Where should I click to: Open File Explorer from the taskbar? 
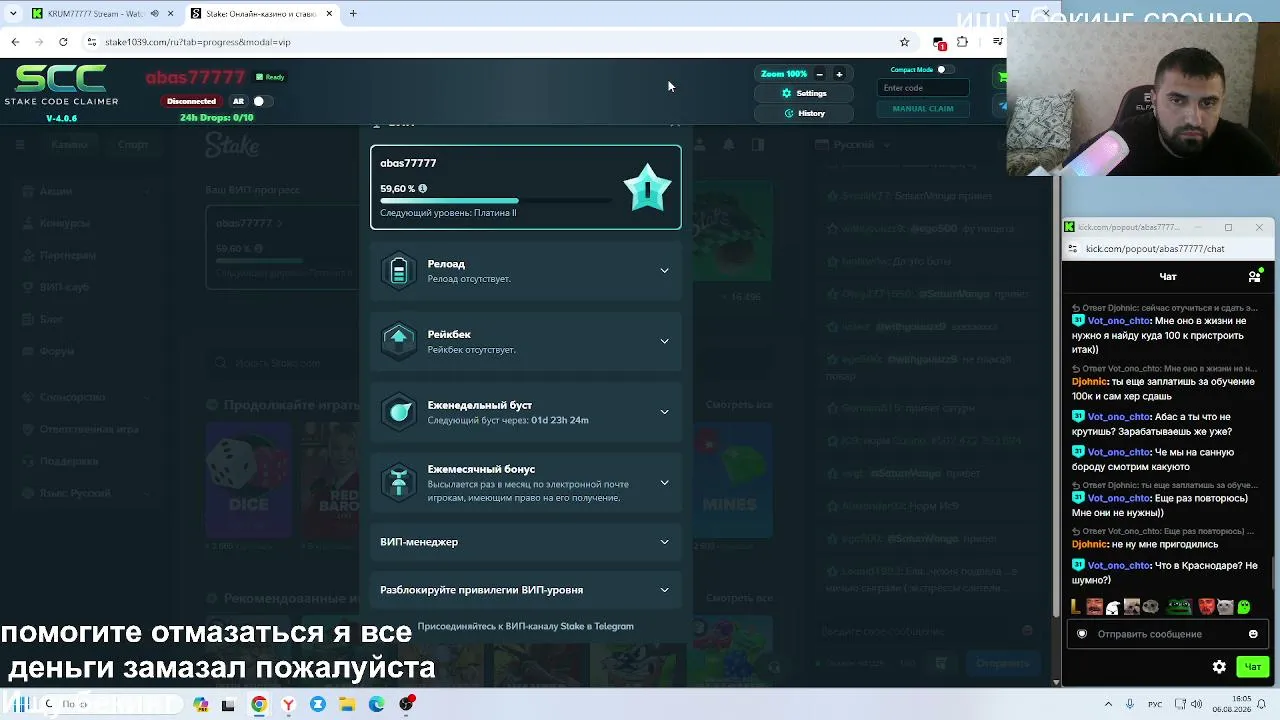coord(347,704)
